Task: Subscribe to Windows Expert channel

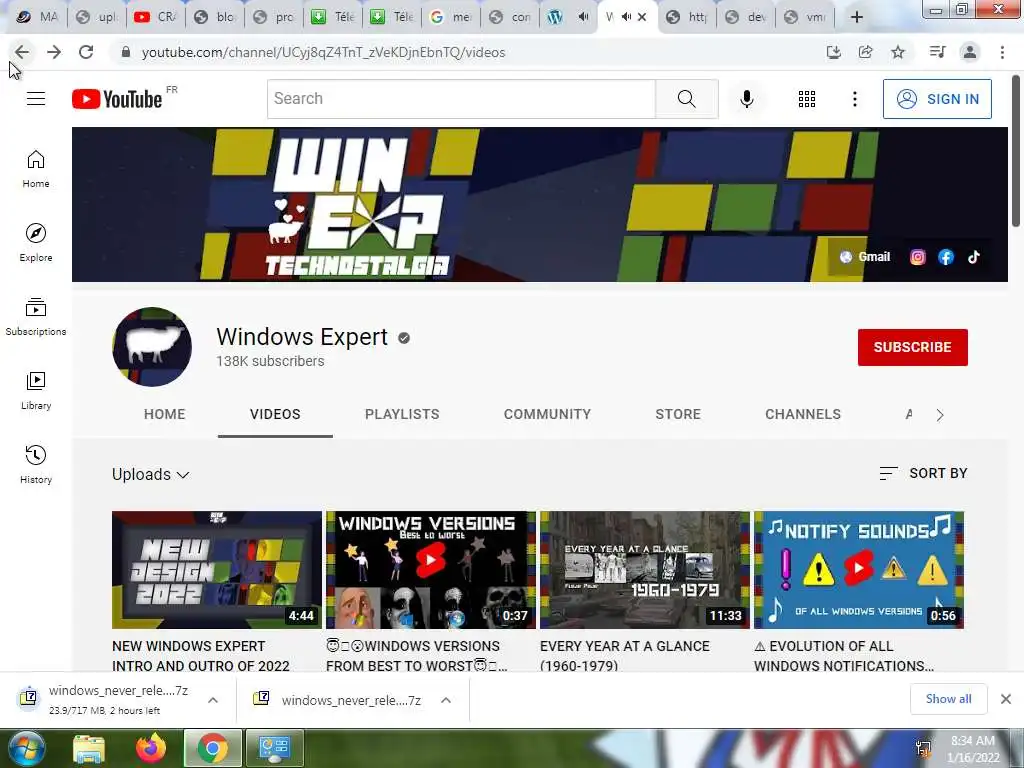Action: 912,347
